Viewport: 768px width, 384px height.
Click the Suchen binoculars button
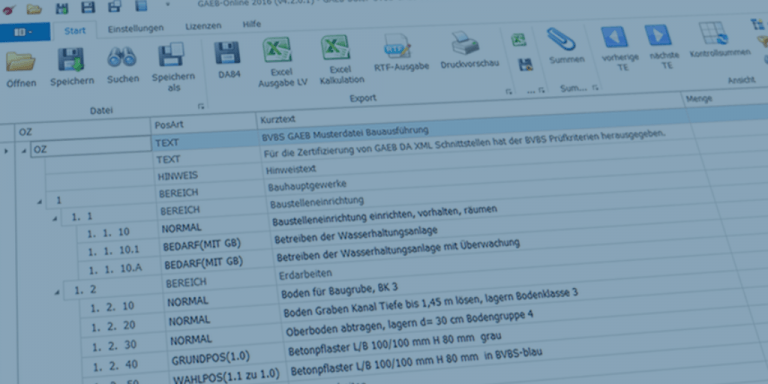pos(122,64)
